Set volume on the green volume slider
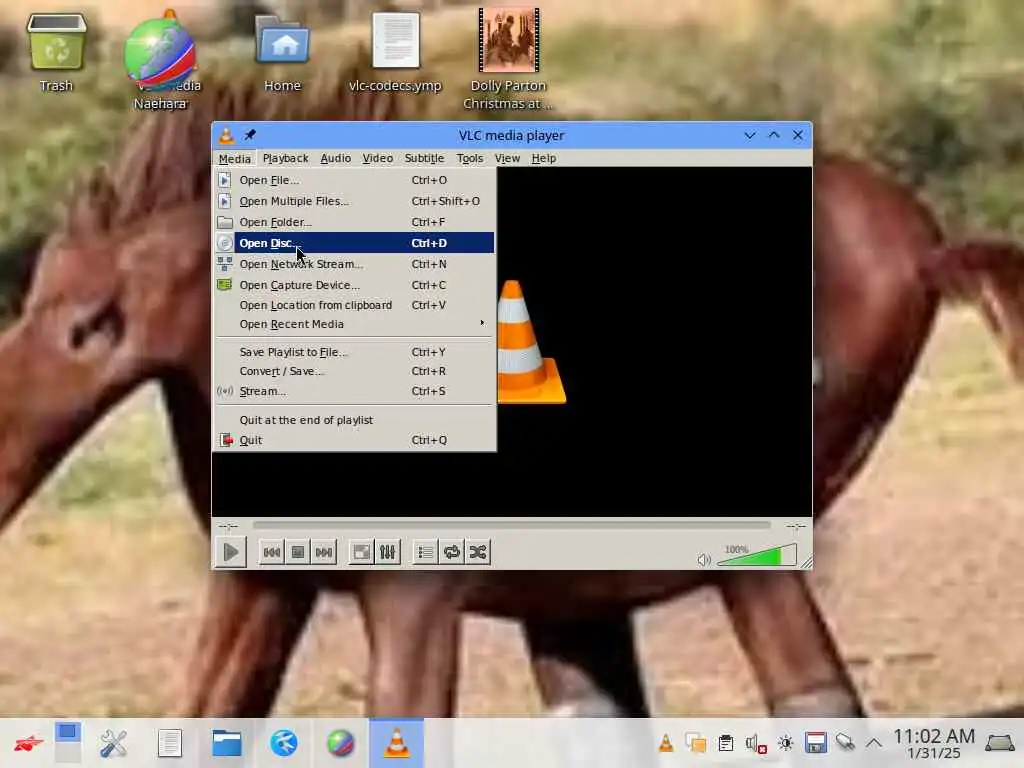Viewport: 1024px width, 768px height. pos(757,555)
